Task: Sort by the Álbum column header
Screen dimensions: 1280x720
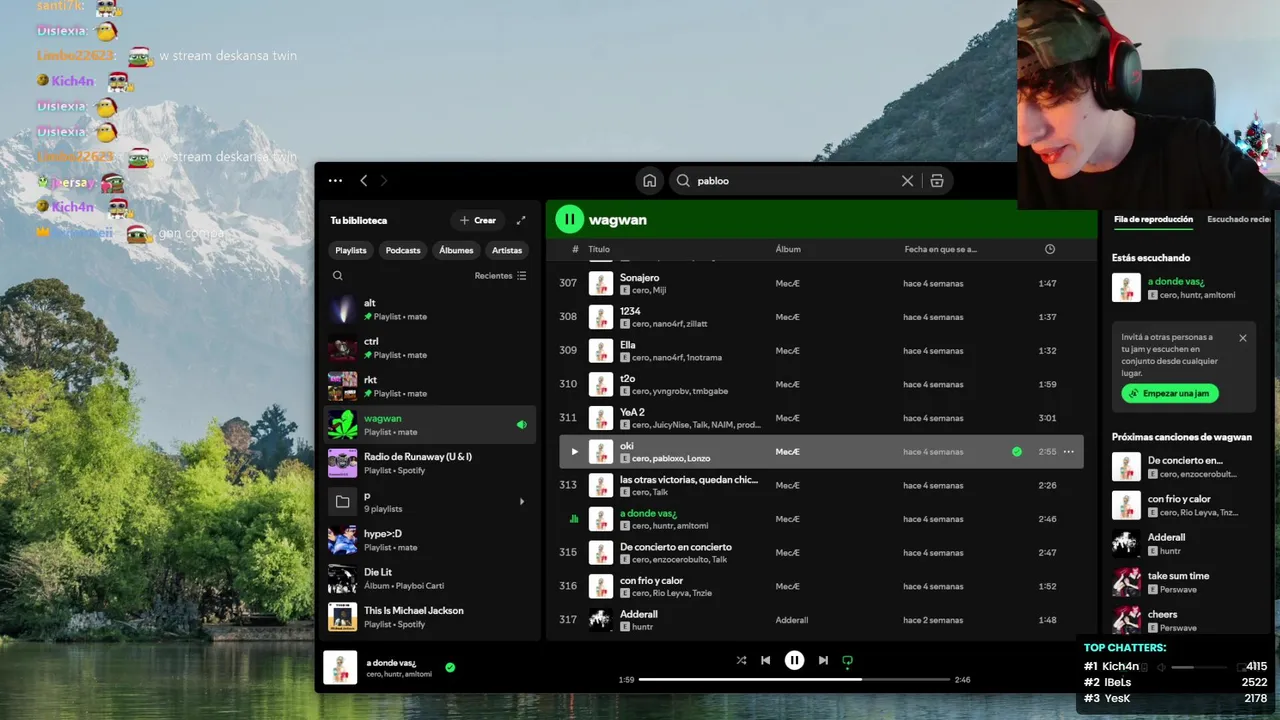Action: pos(788,249)
